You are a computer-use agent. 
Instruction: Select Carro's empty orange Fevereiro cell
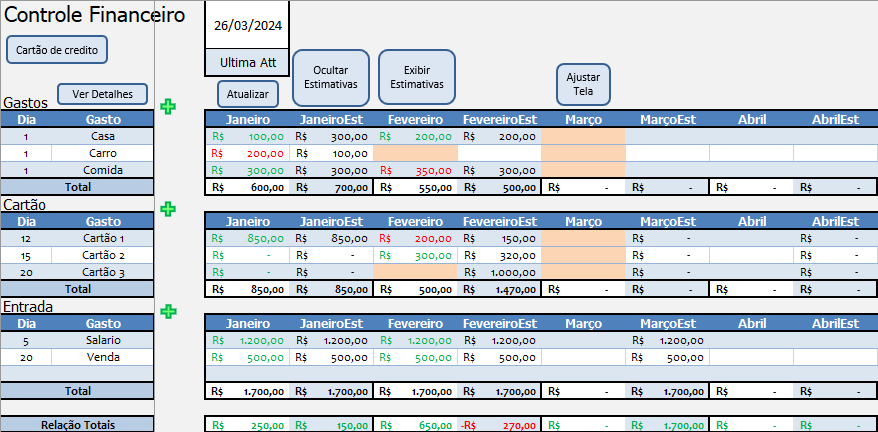point(415,153)
